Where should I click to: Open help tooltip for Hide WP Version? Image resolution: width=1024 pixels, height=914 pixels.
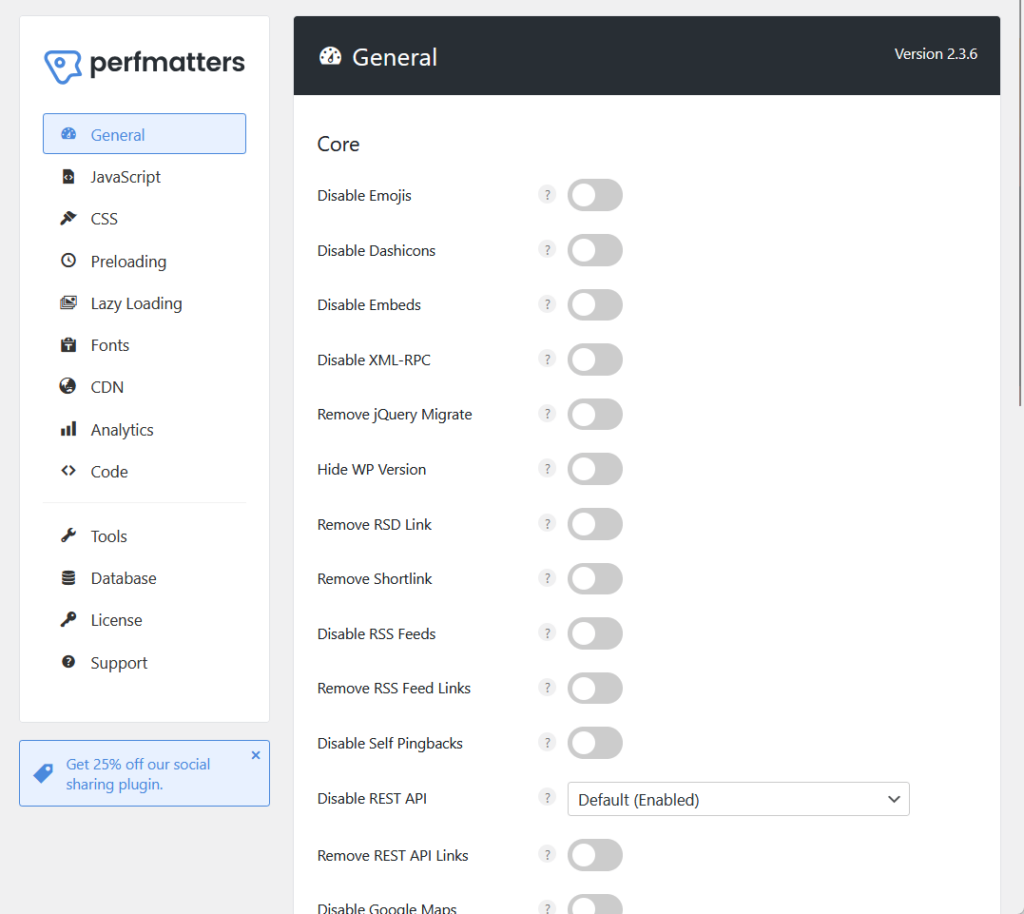(x=547, y=469)
